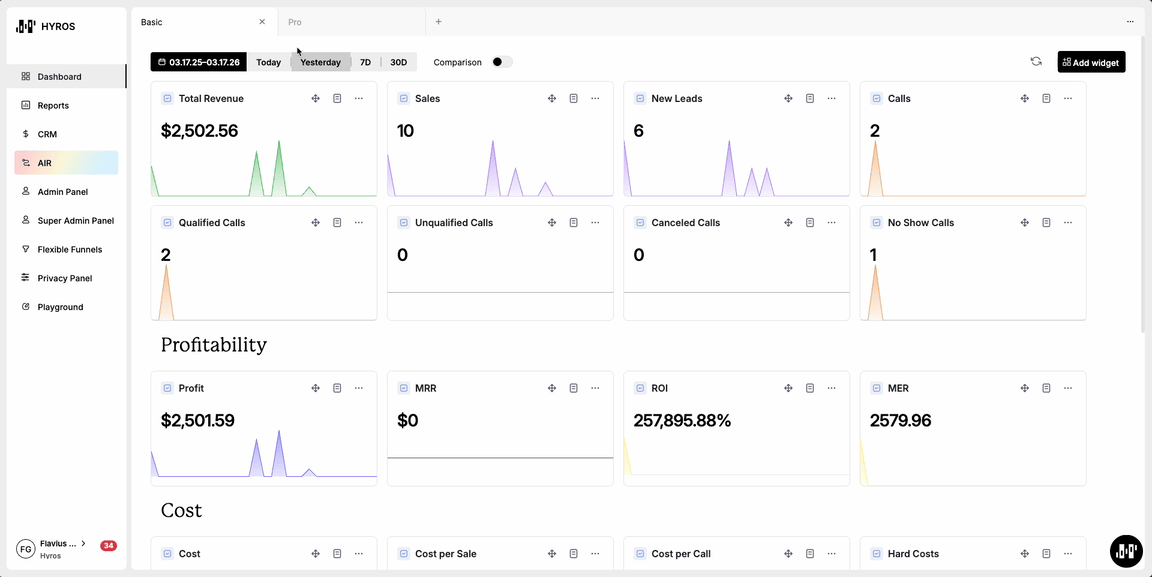Select the 7D time range button
The height and width of the screenshot is (577, 1152).
click(x=365, y=62)
